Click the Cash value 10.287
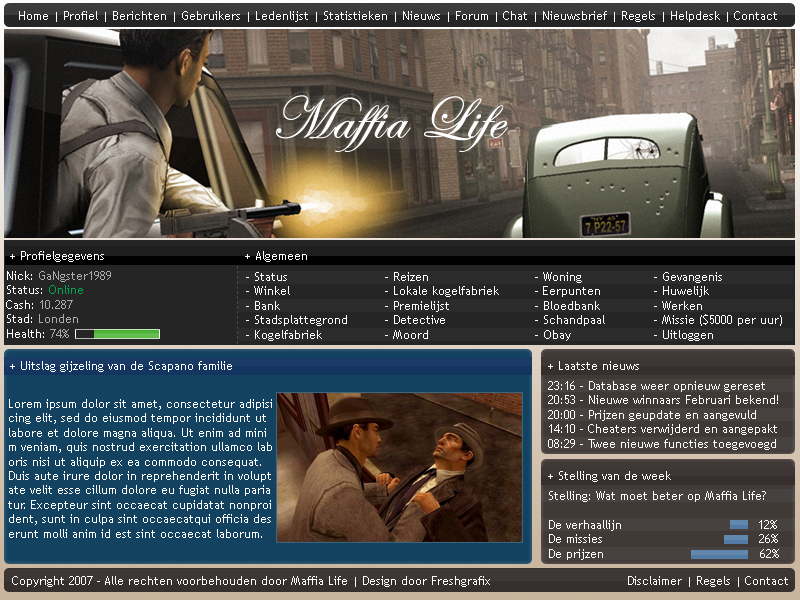The width and height of the screenshot is (800, 600). coord(56,305)
